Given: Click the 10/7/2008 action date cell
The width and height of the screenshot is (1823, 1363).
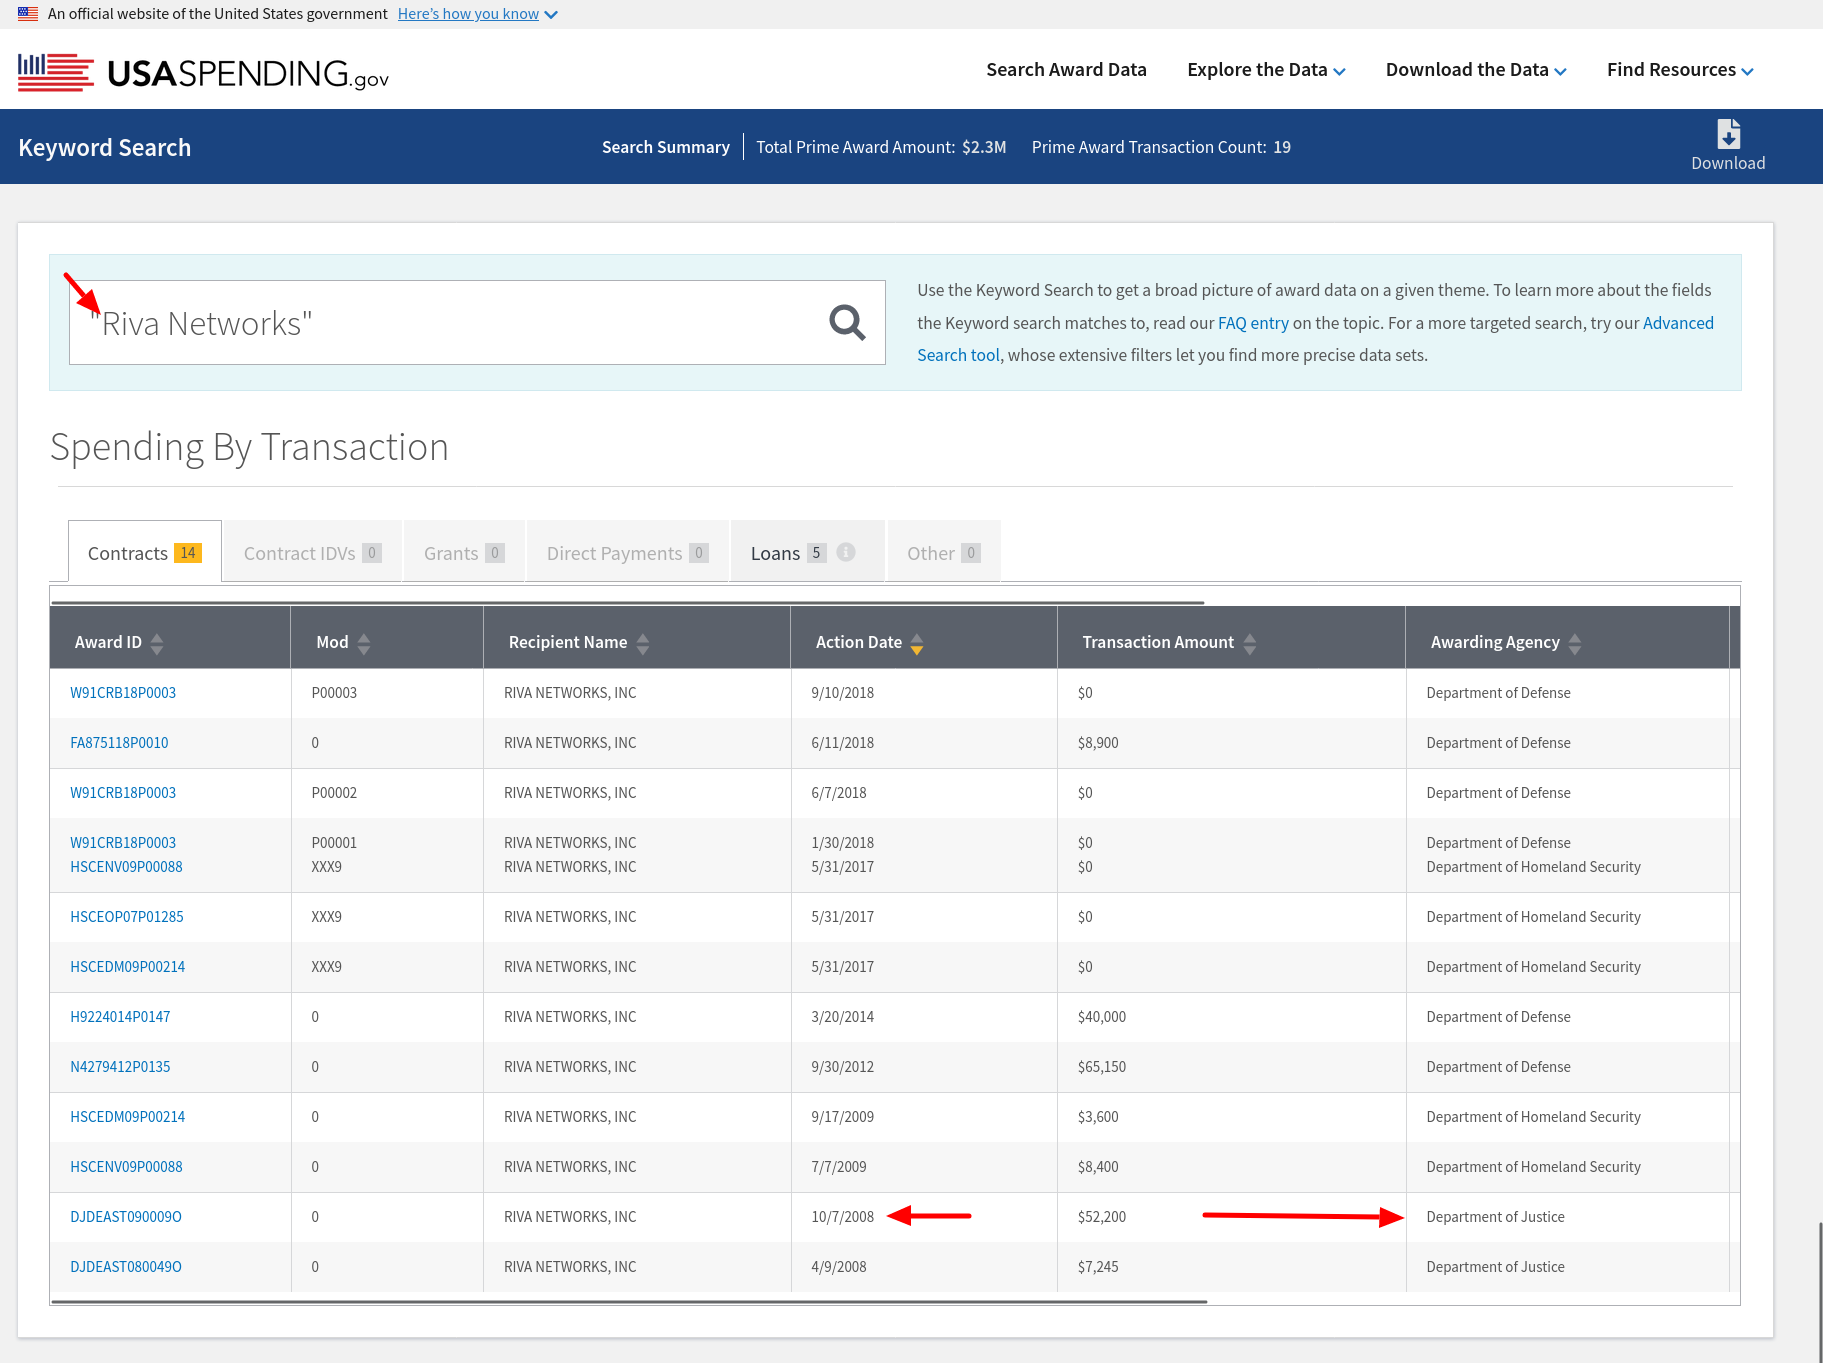Looking at the screenshot, I should click(x=843, y=1217).
